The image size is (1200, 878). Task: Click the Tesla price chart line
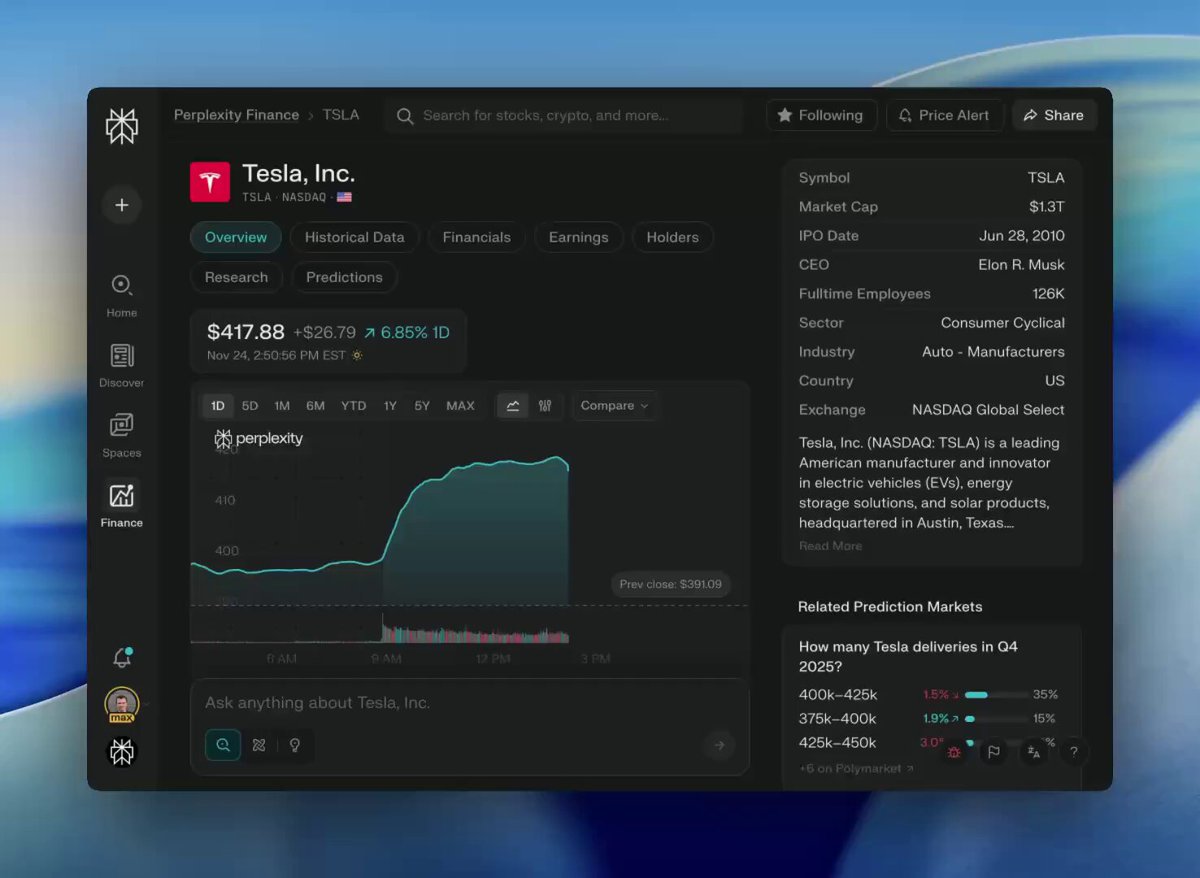(x=380, y=516)
